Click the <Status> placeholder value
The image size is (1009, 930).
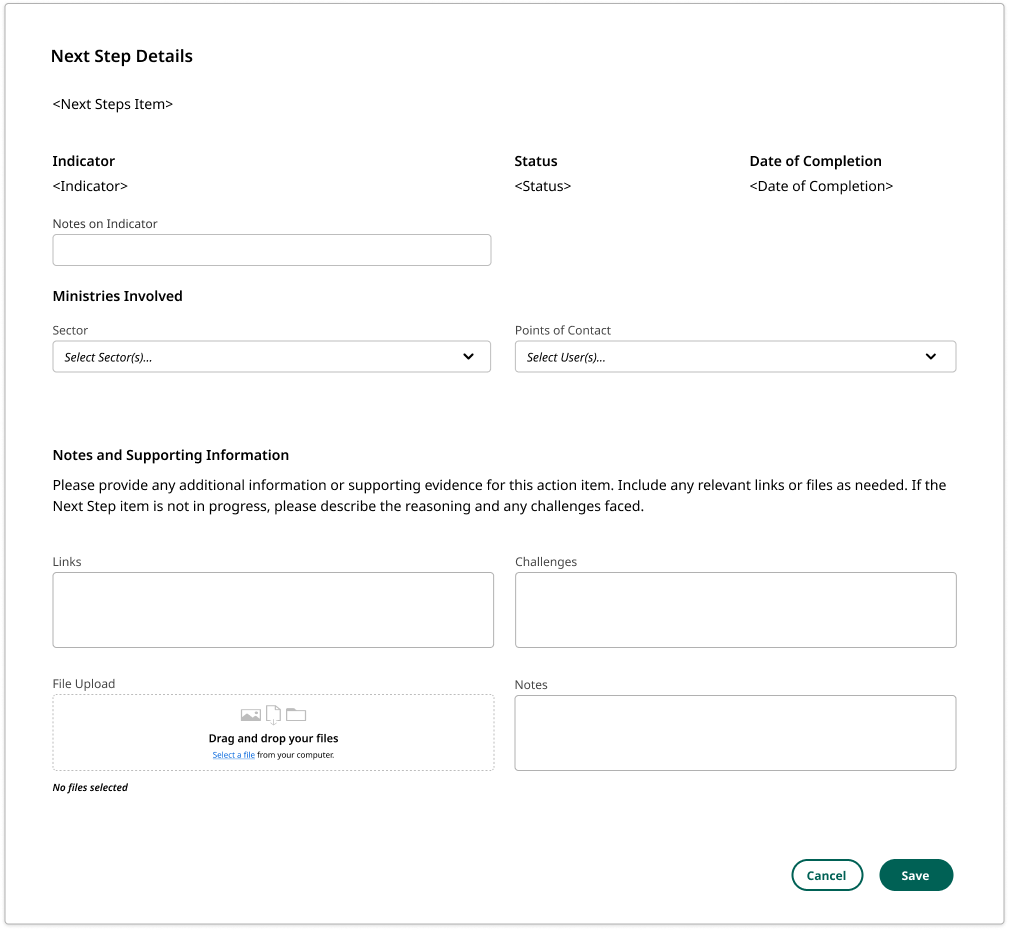(543, 186)
